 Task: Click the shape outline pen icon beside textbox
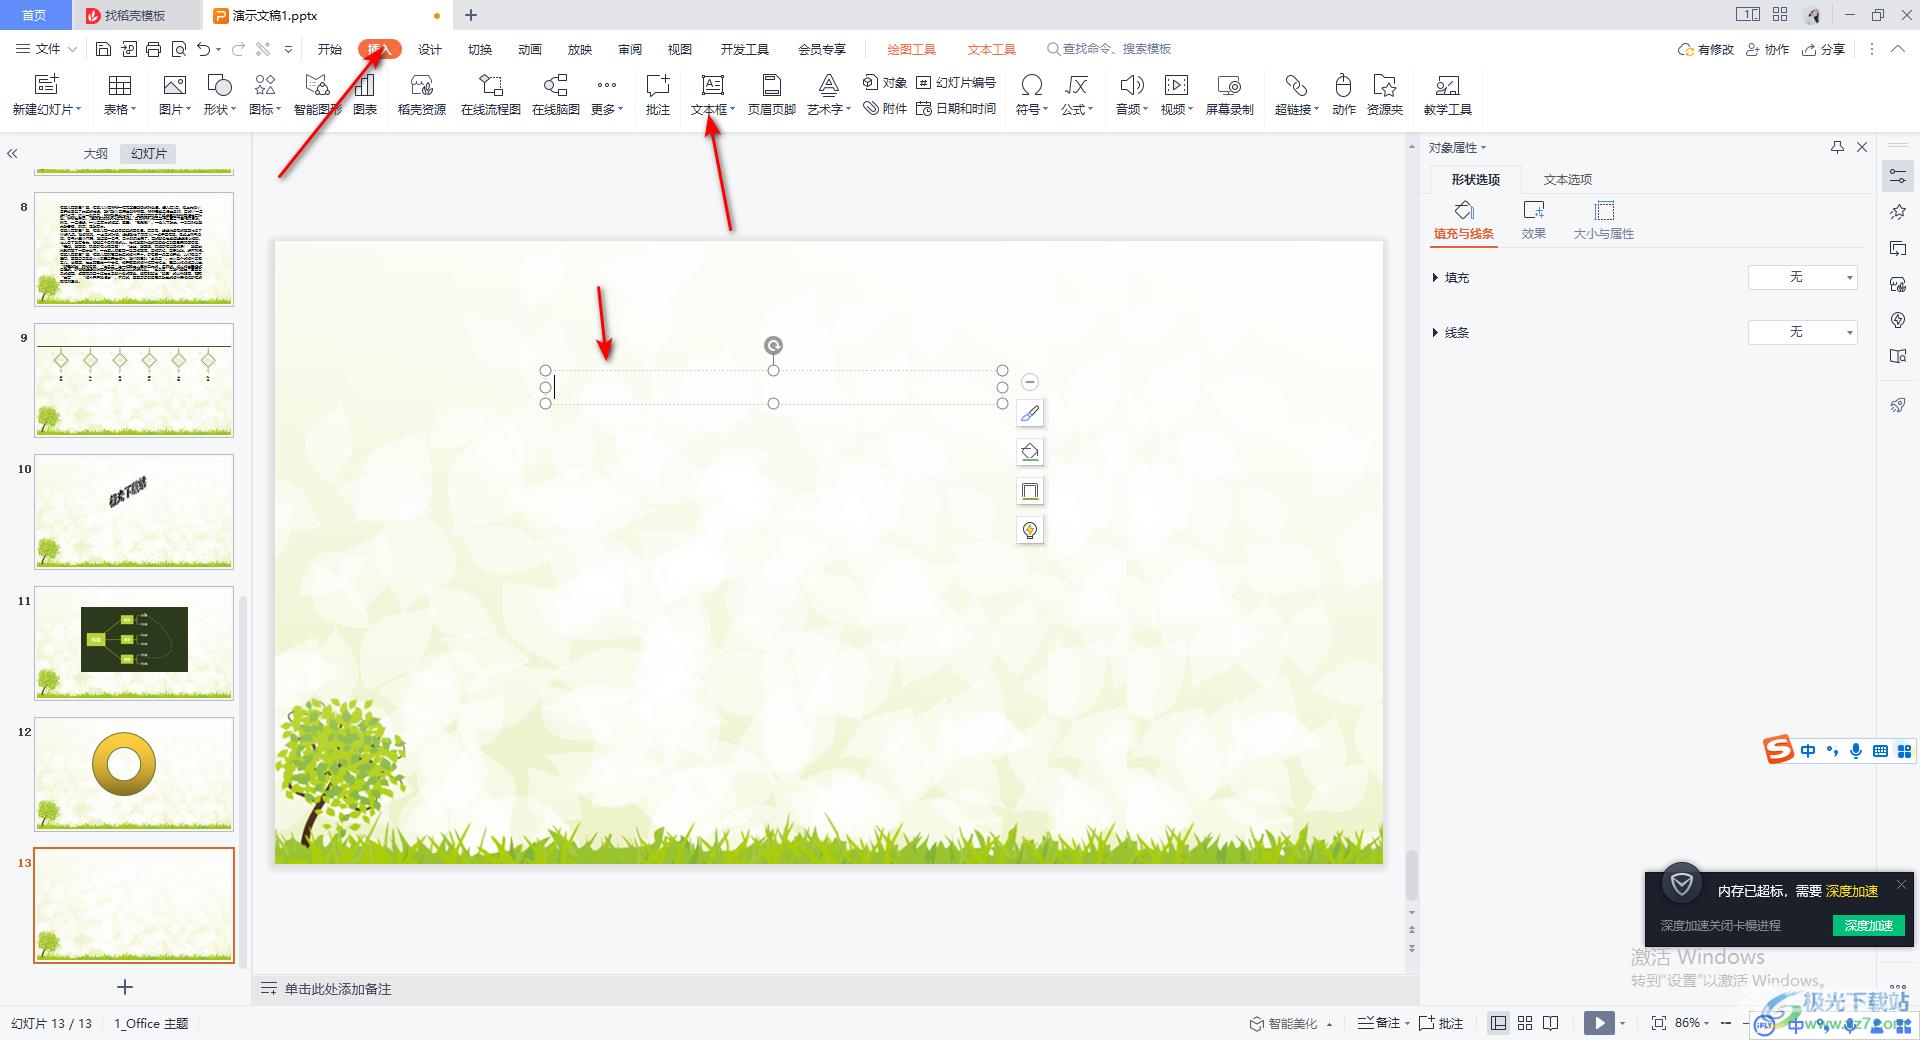1029,413
